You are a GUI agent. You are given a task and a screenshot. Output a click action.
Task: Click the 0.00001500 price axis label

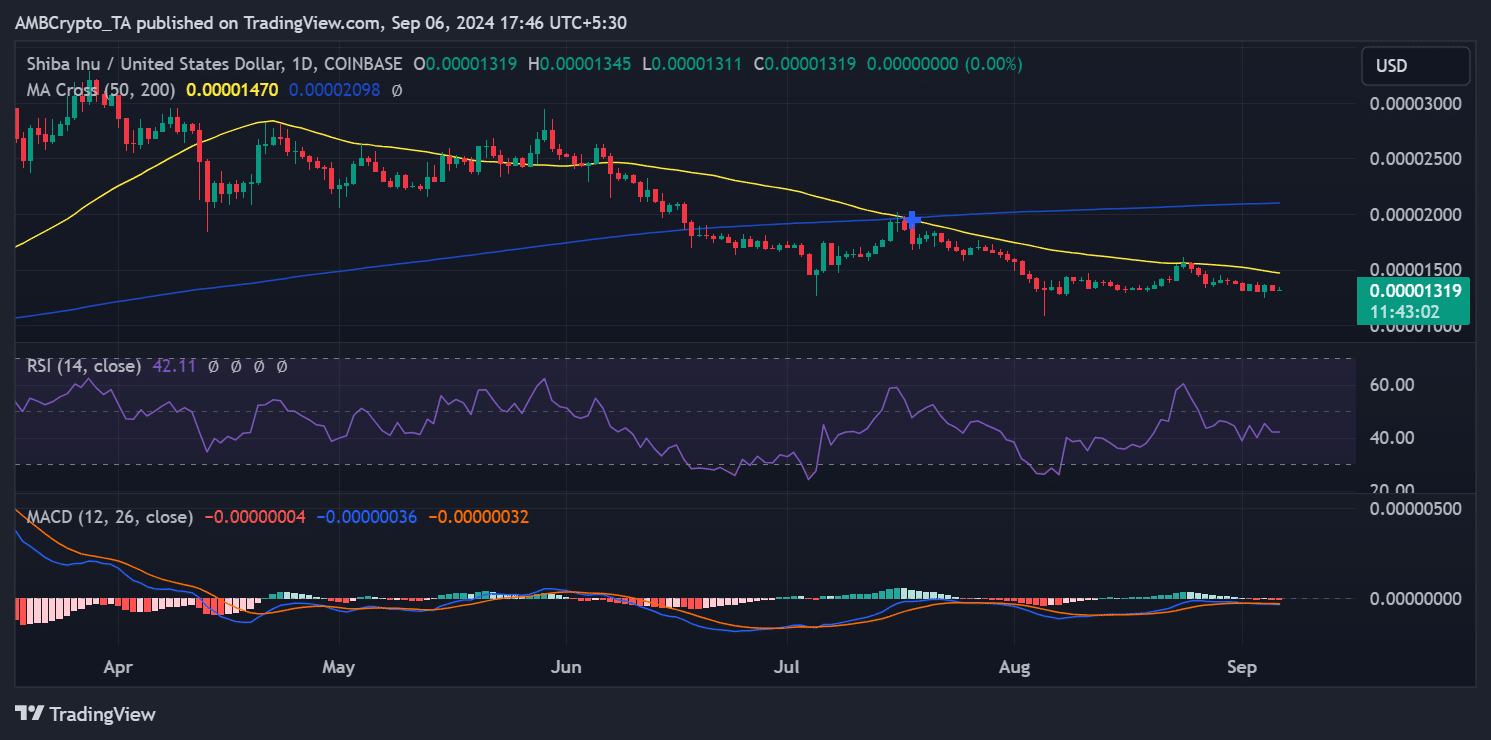coord(1416,270)
